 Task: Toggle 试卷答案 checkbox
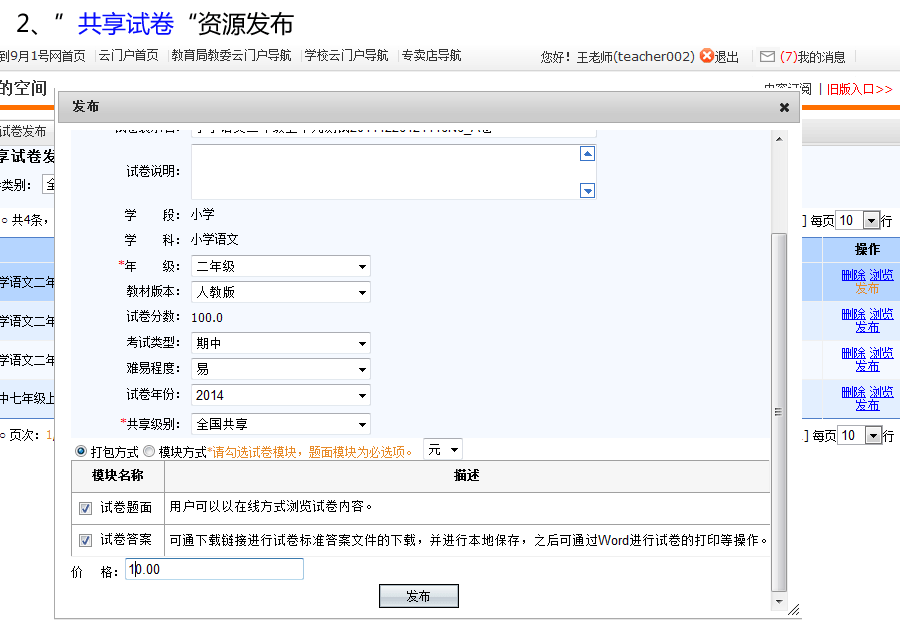[85, 541]
